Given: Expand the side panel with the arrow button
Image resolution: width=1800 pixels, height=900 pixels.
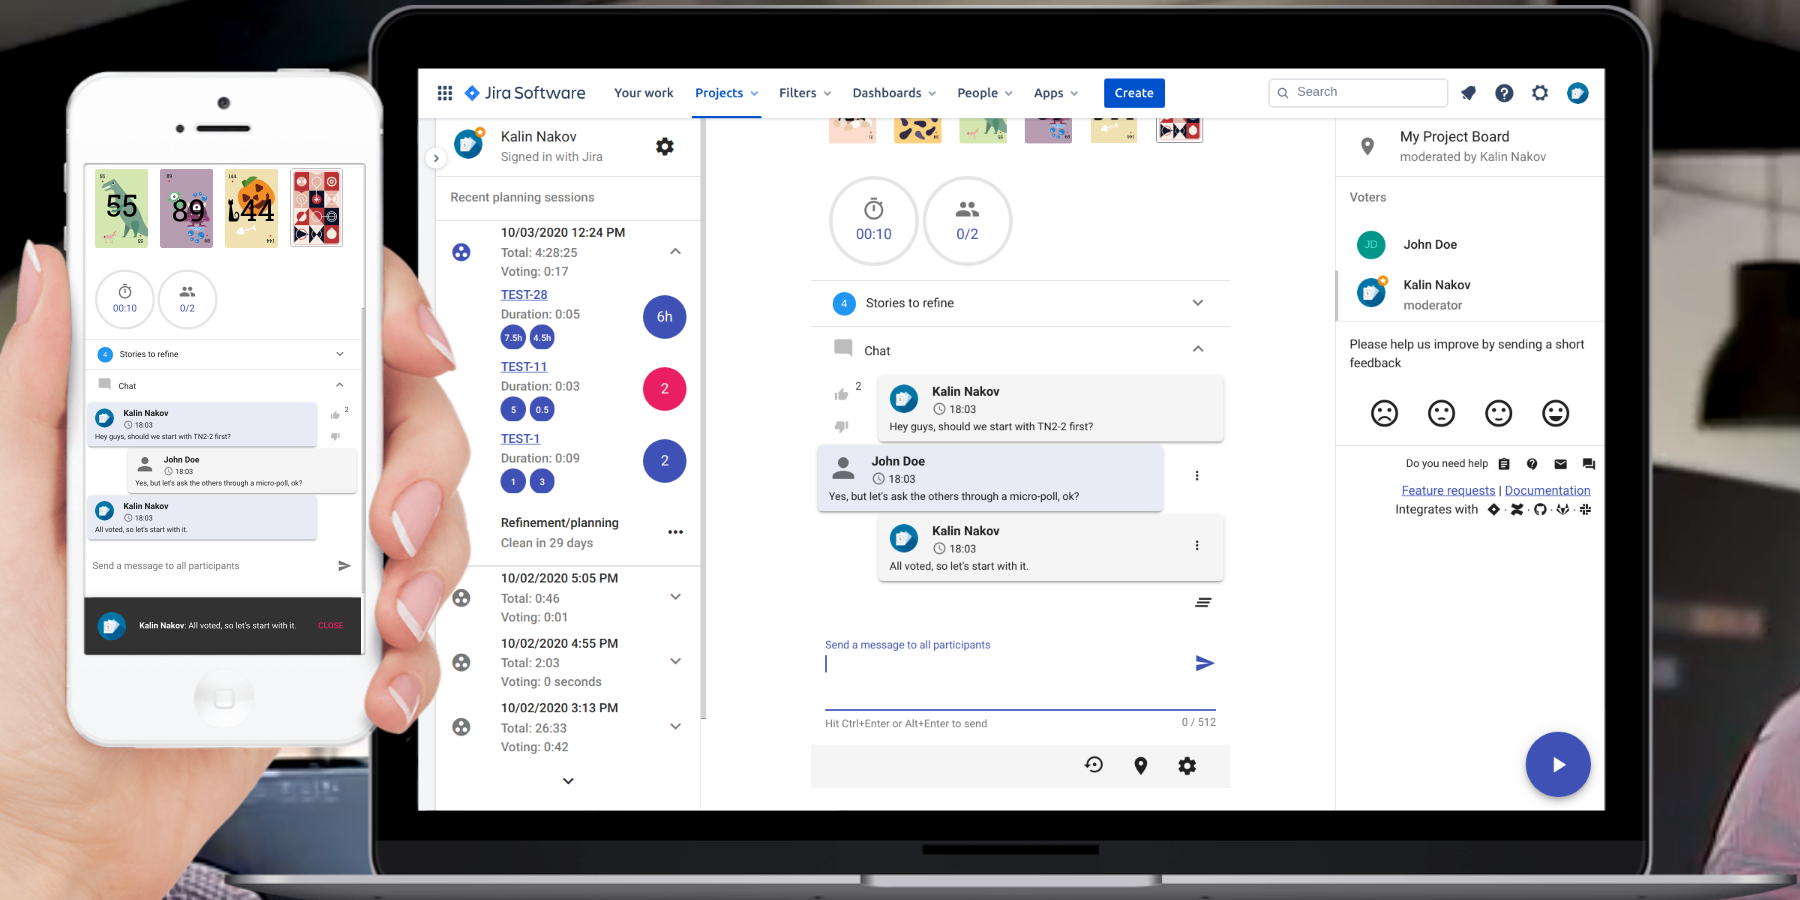Looking at the screenshot, I should 436,158.
